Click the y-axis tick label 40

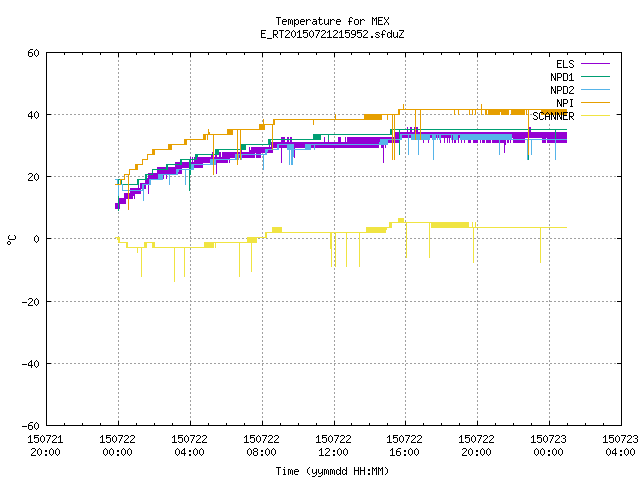[x=33, y=115]
